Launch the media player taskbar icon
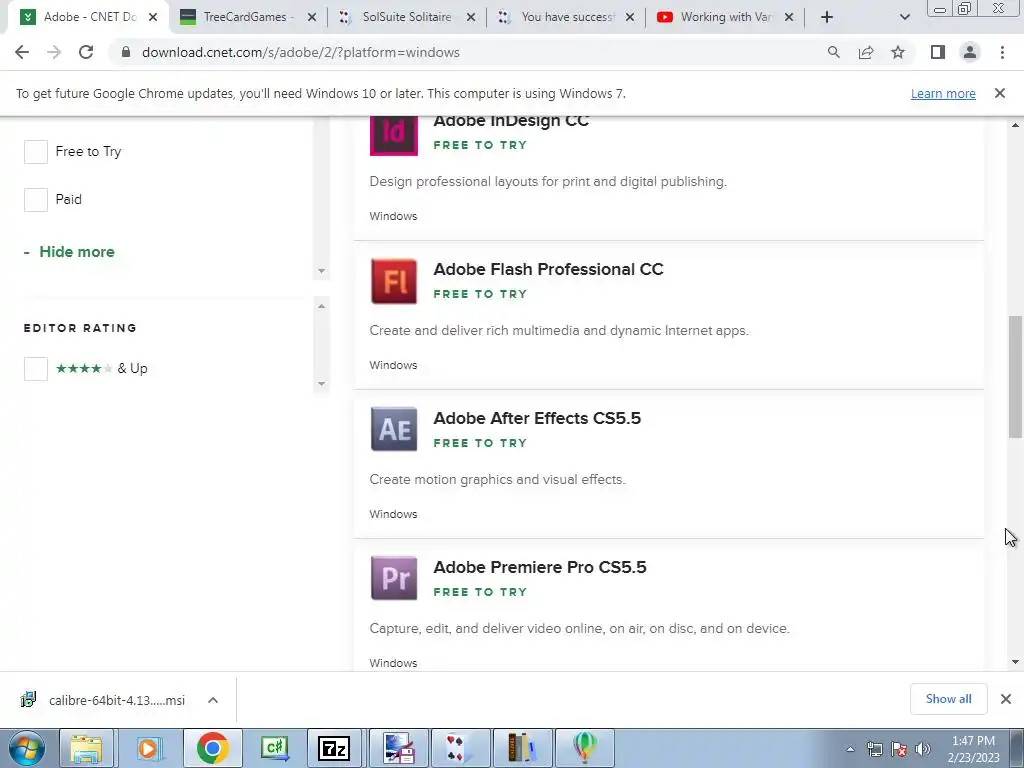1024x768 pixels. point(149,748)
